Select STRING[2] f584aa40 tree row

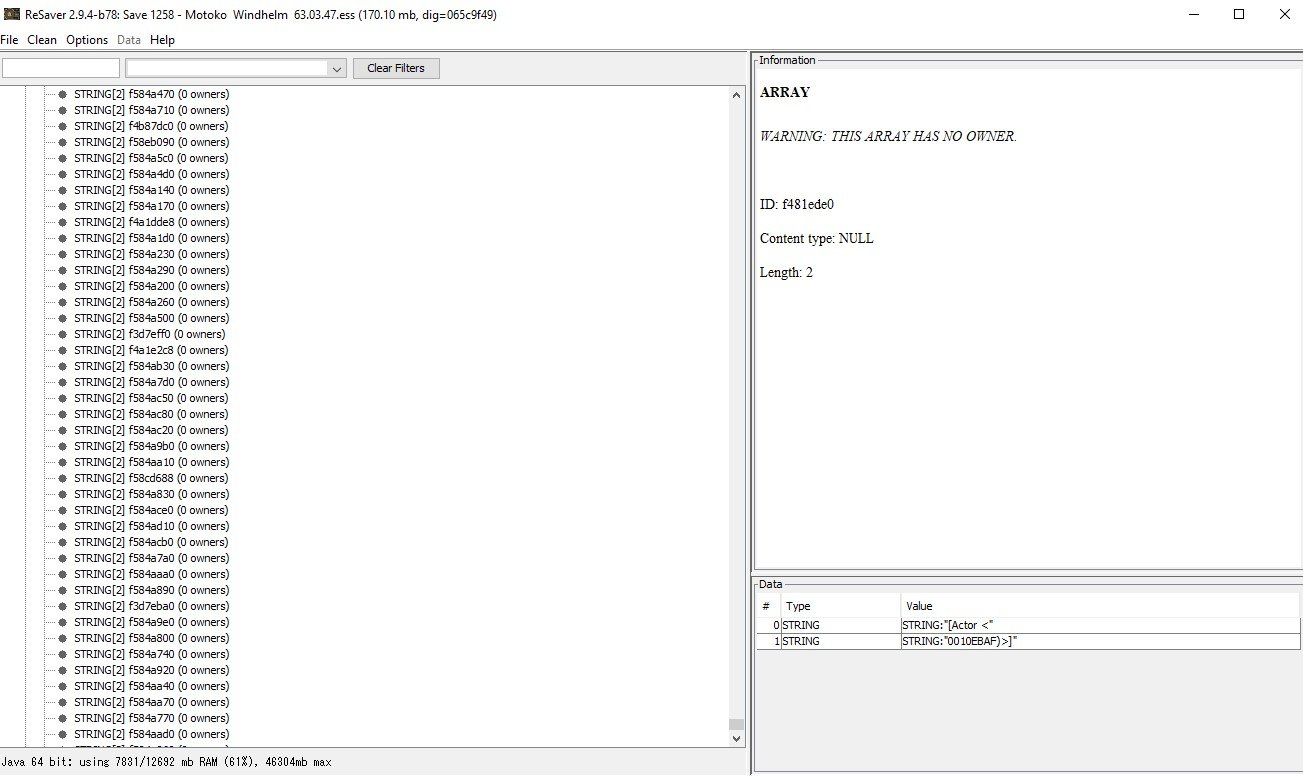pos(151,686)
